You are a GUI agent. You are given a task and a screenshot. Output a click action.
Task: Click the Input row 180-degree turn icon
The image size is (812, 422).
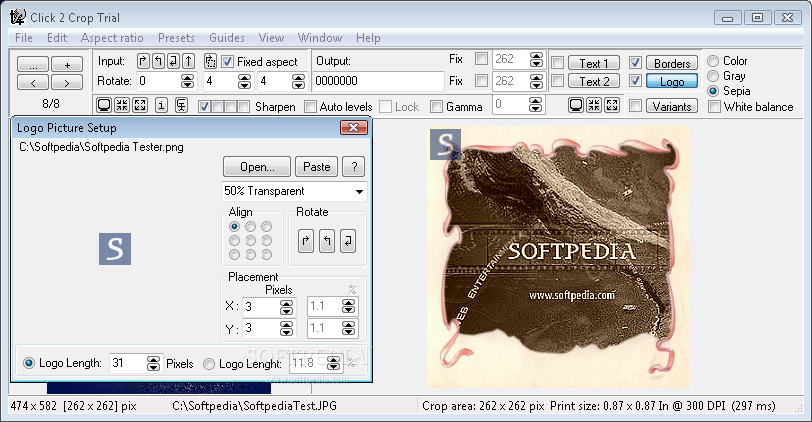173,61
